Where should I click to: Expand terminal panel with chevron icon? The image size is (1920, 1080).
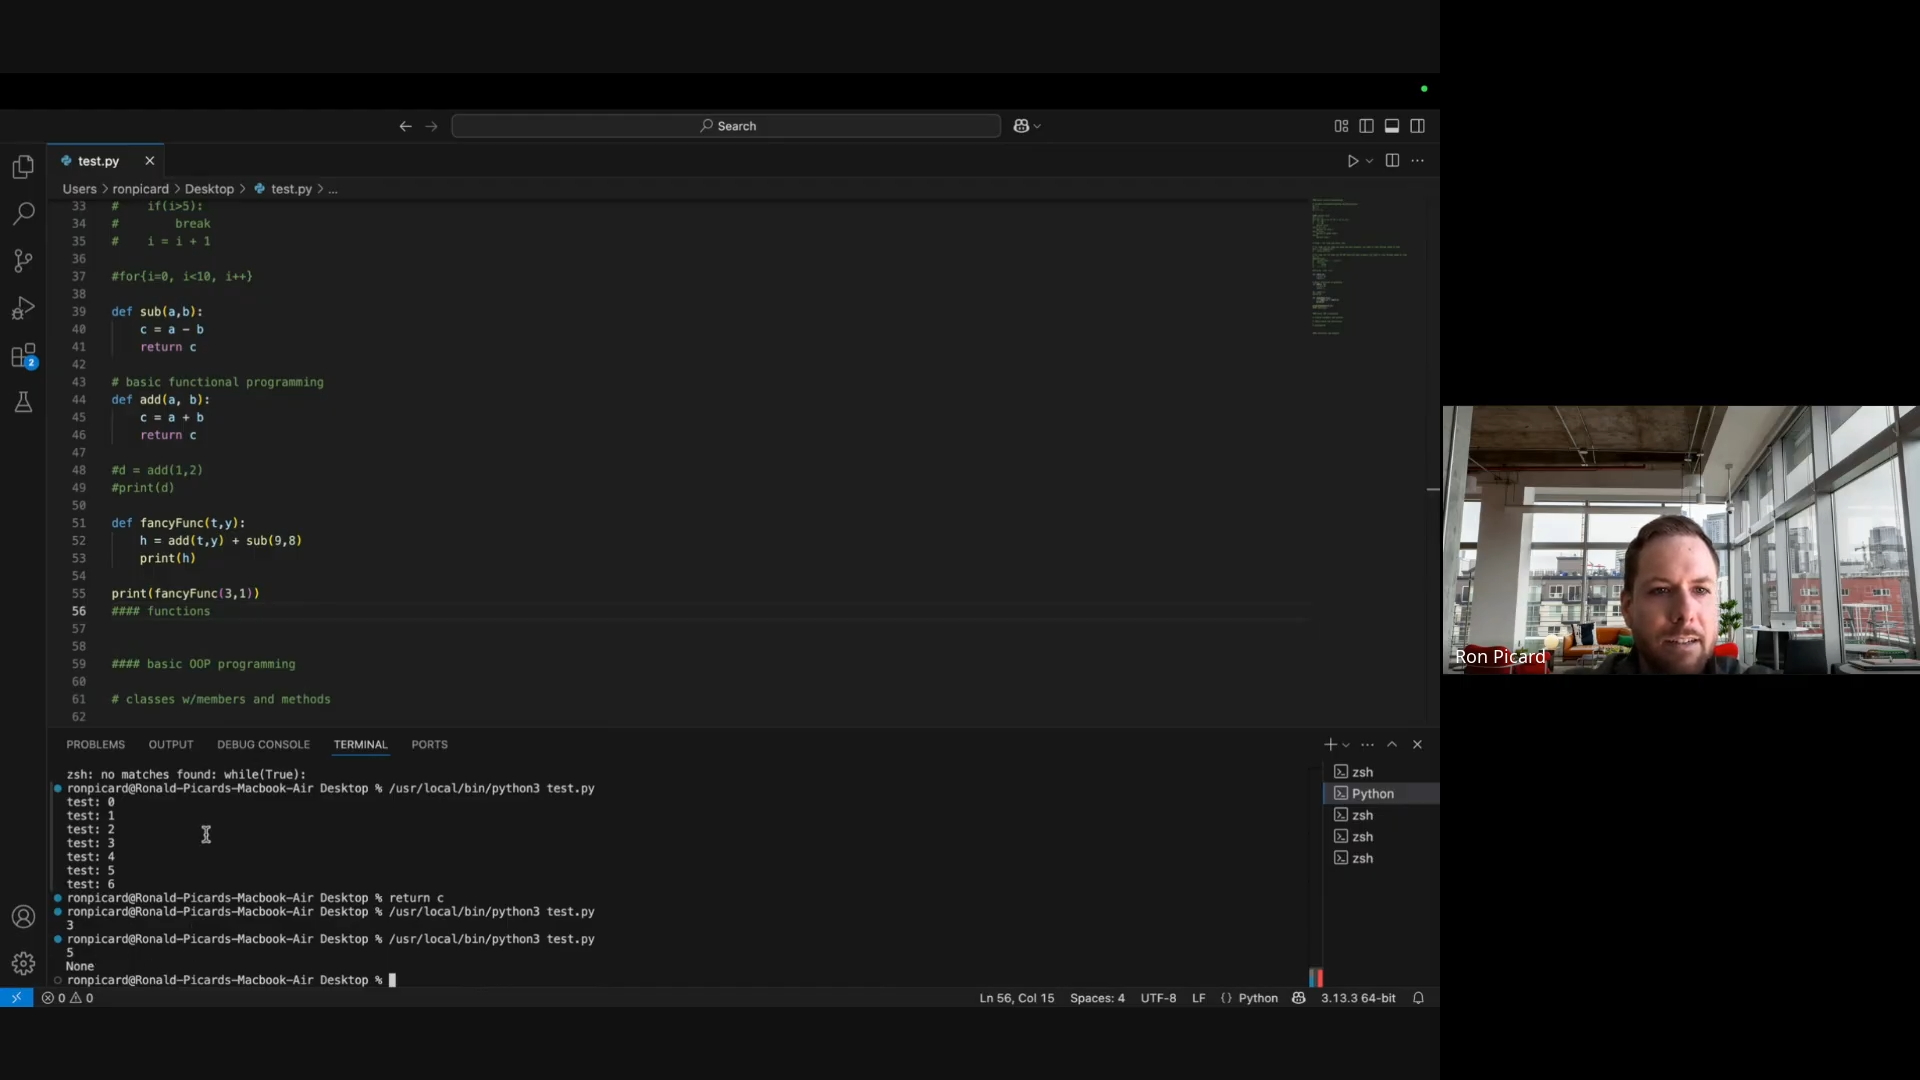1392,744
